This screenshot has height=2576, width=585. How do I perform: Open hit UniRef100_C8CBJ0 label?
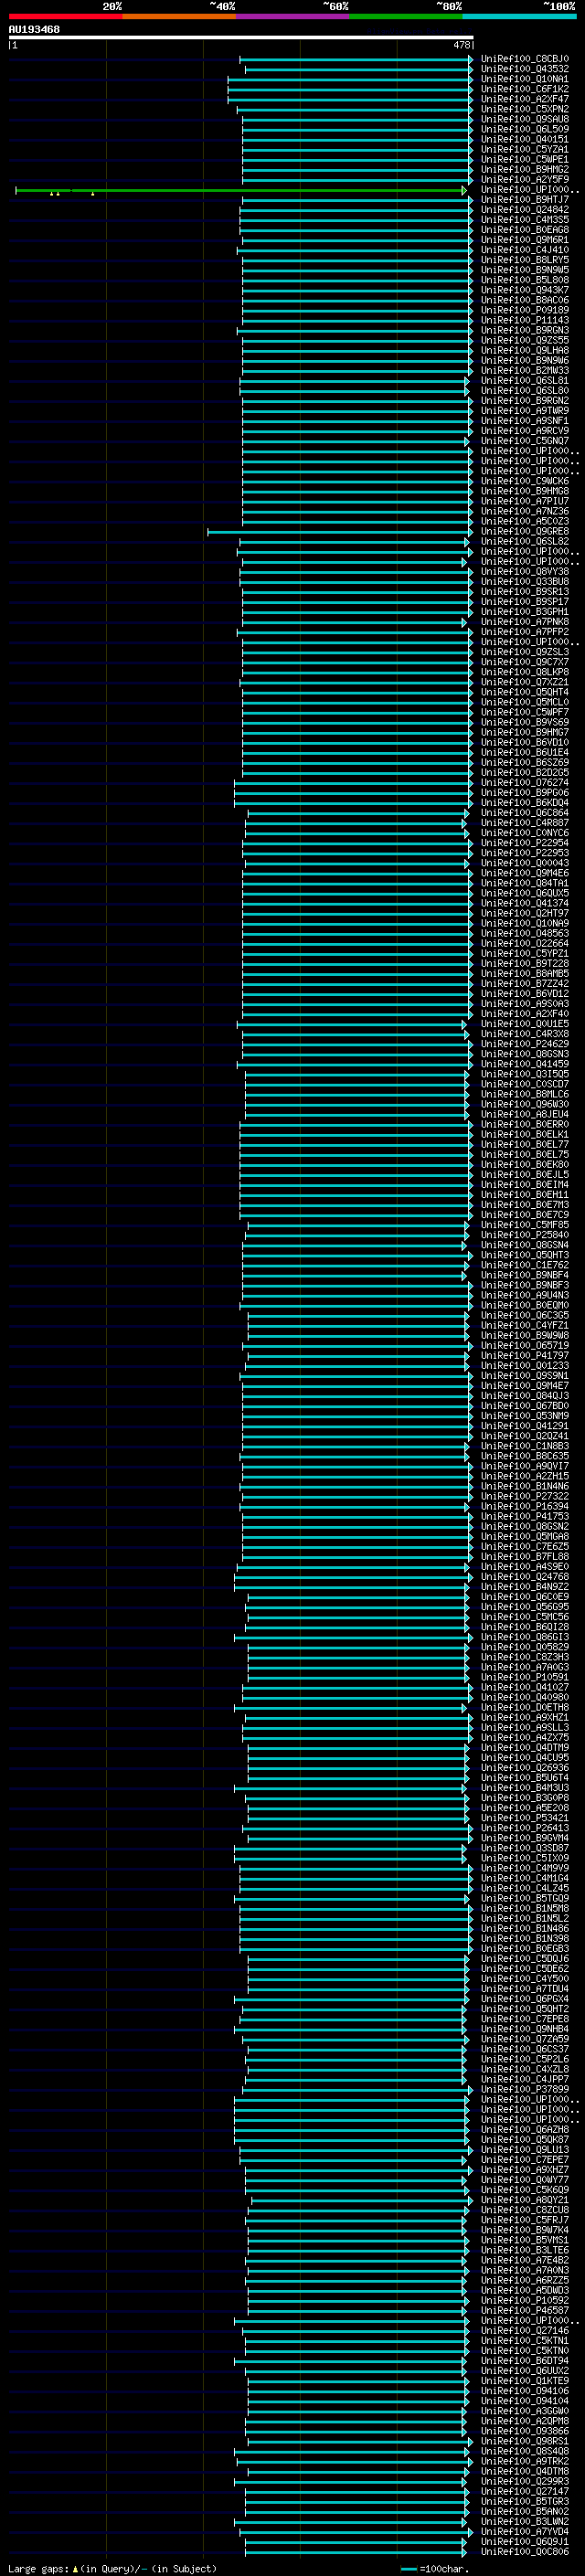point(524,59)
